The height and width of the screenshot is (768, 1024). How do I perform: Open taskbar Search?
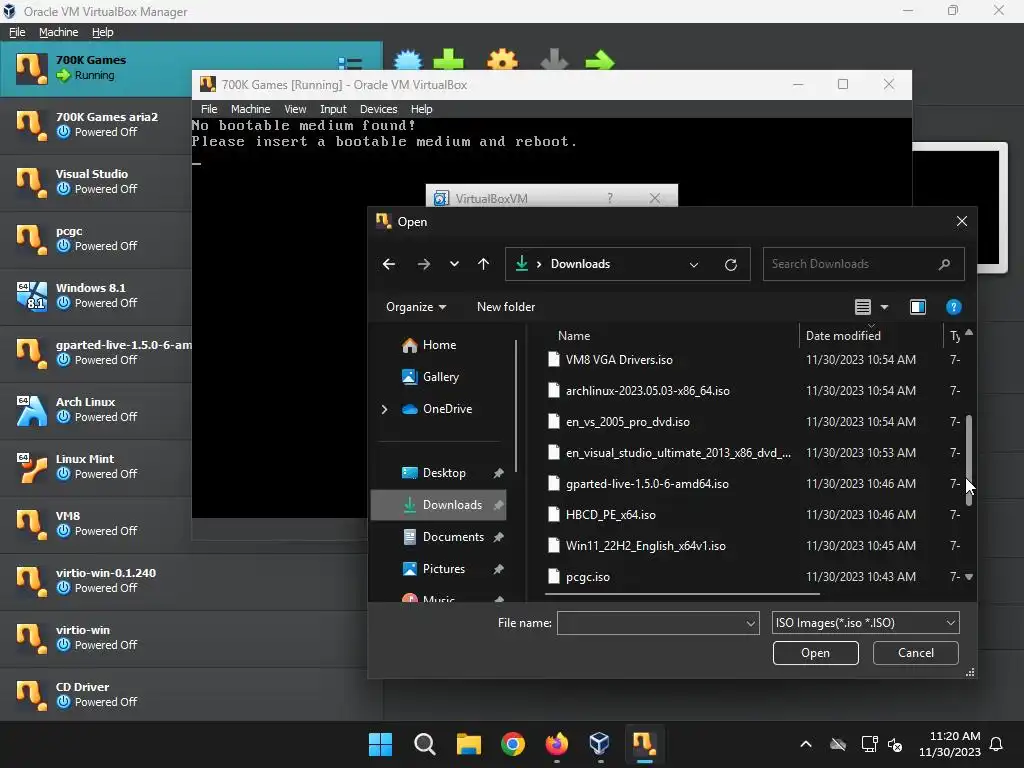pyautogui.click(x=424, y=744)
